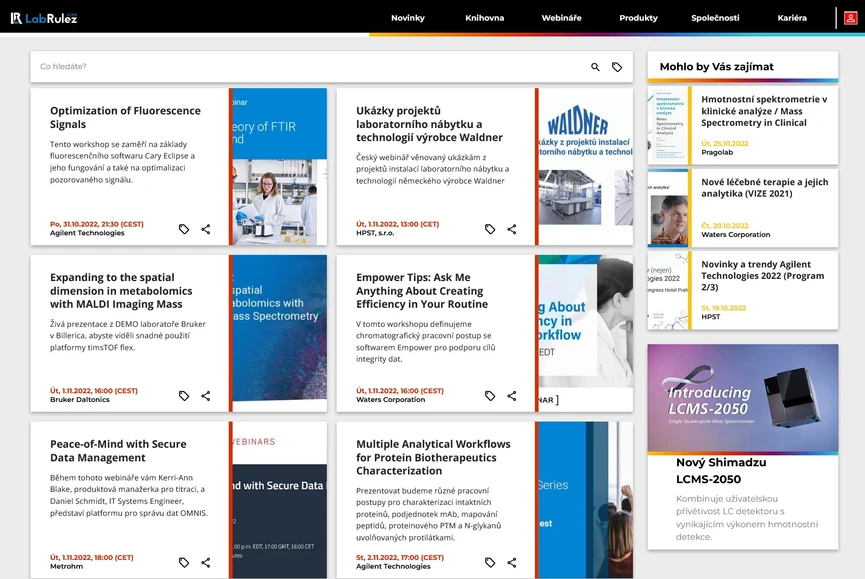865x579 pixels.
Task: Focus the 'Co hledáte?' search field
Action: coord(309,67)
